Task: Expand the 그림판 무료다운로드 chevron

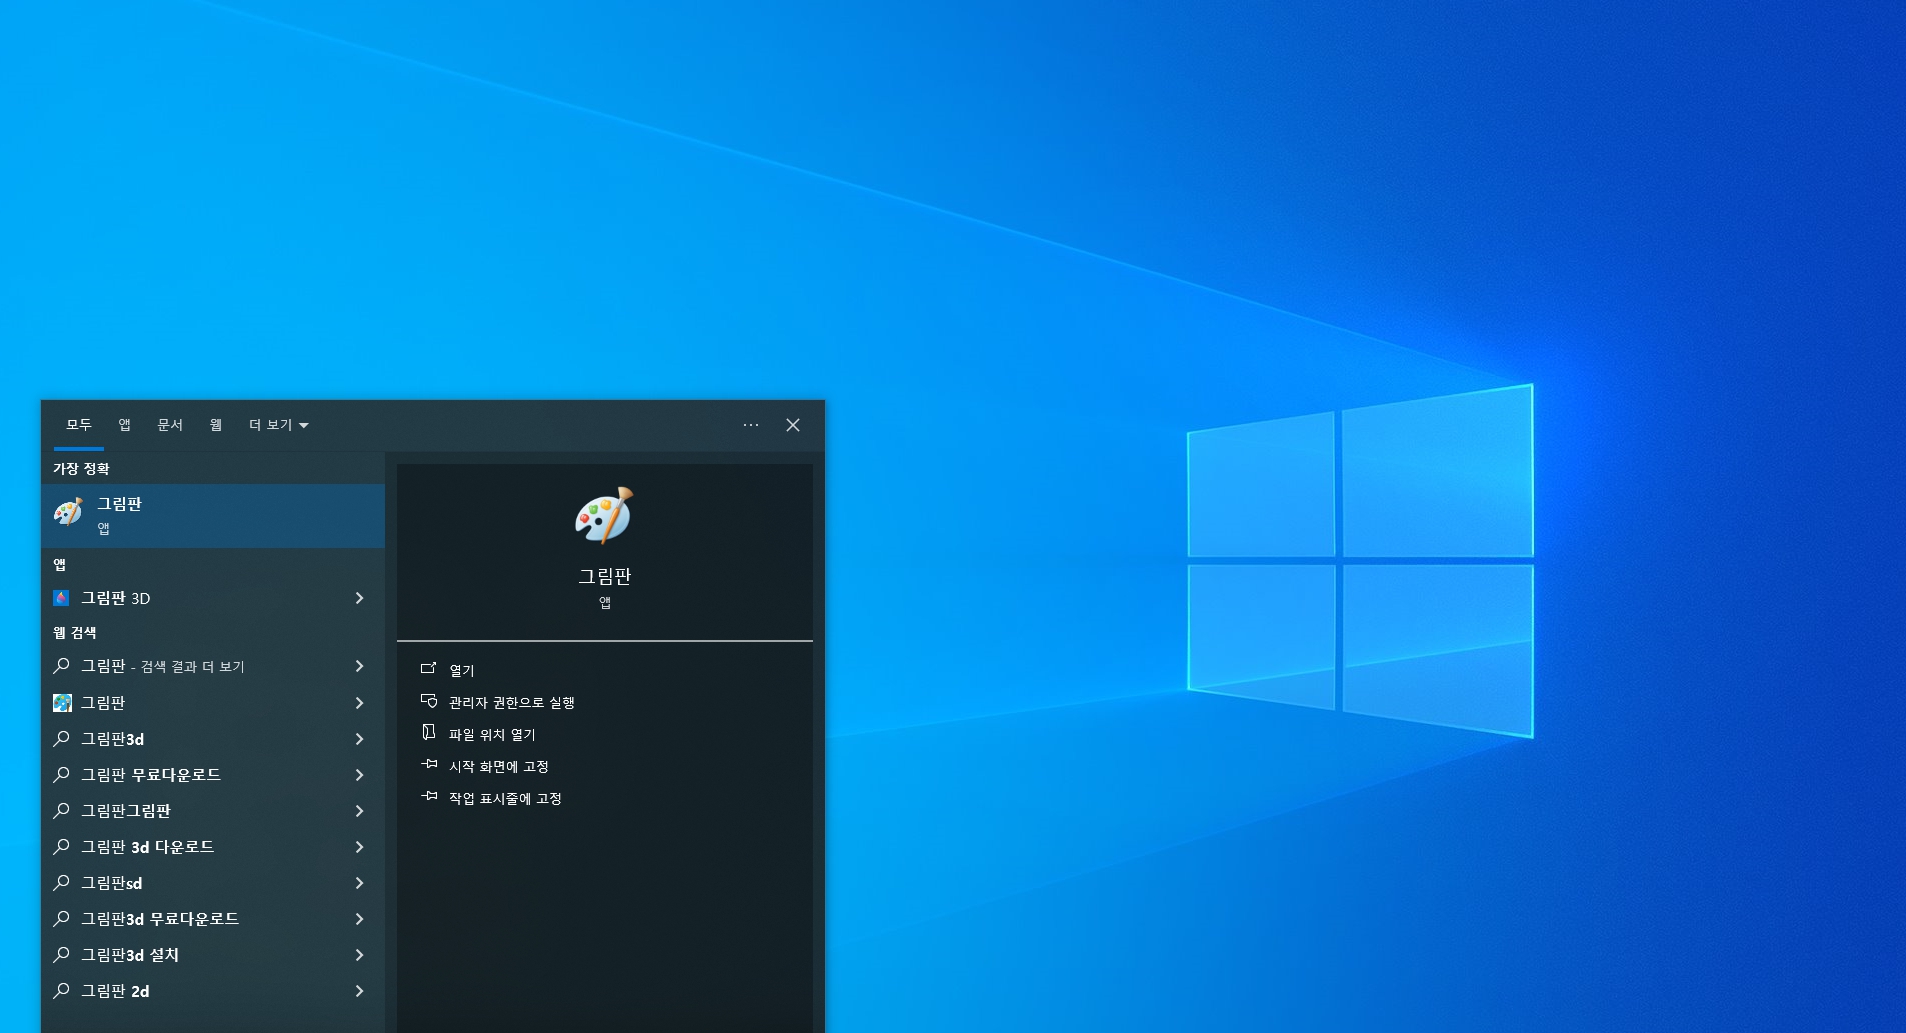Action: [359, 775]
